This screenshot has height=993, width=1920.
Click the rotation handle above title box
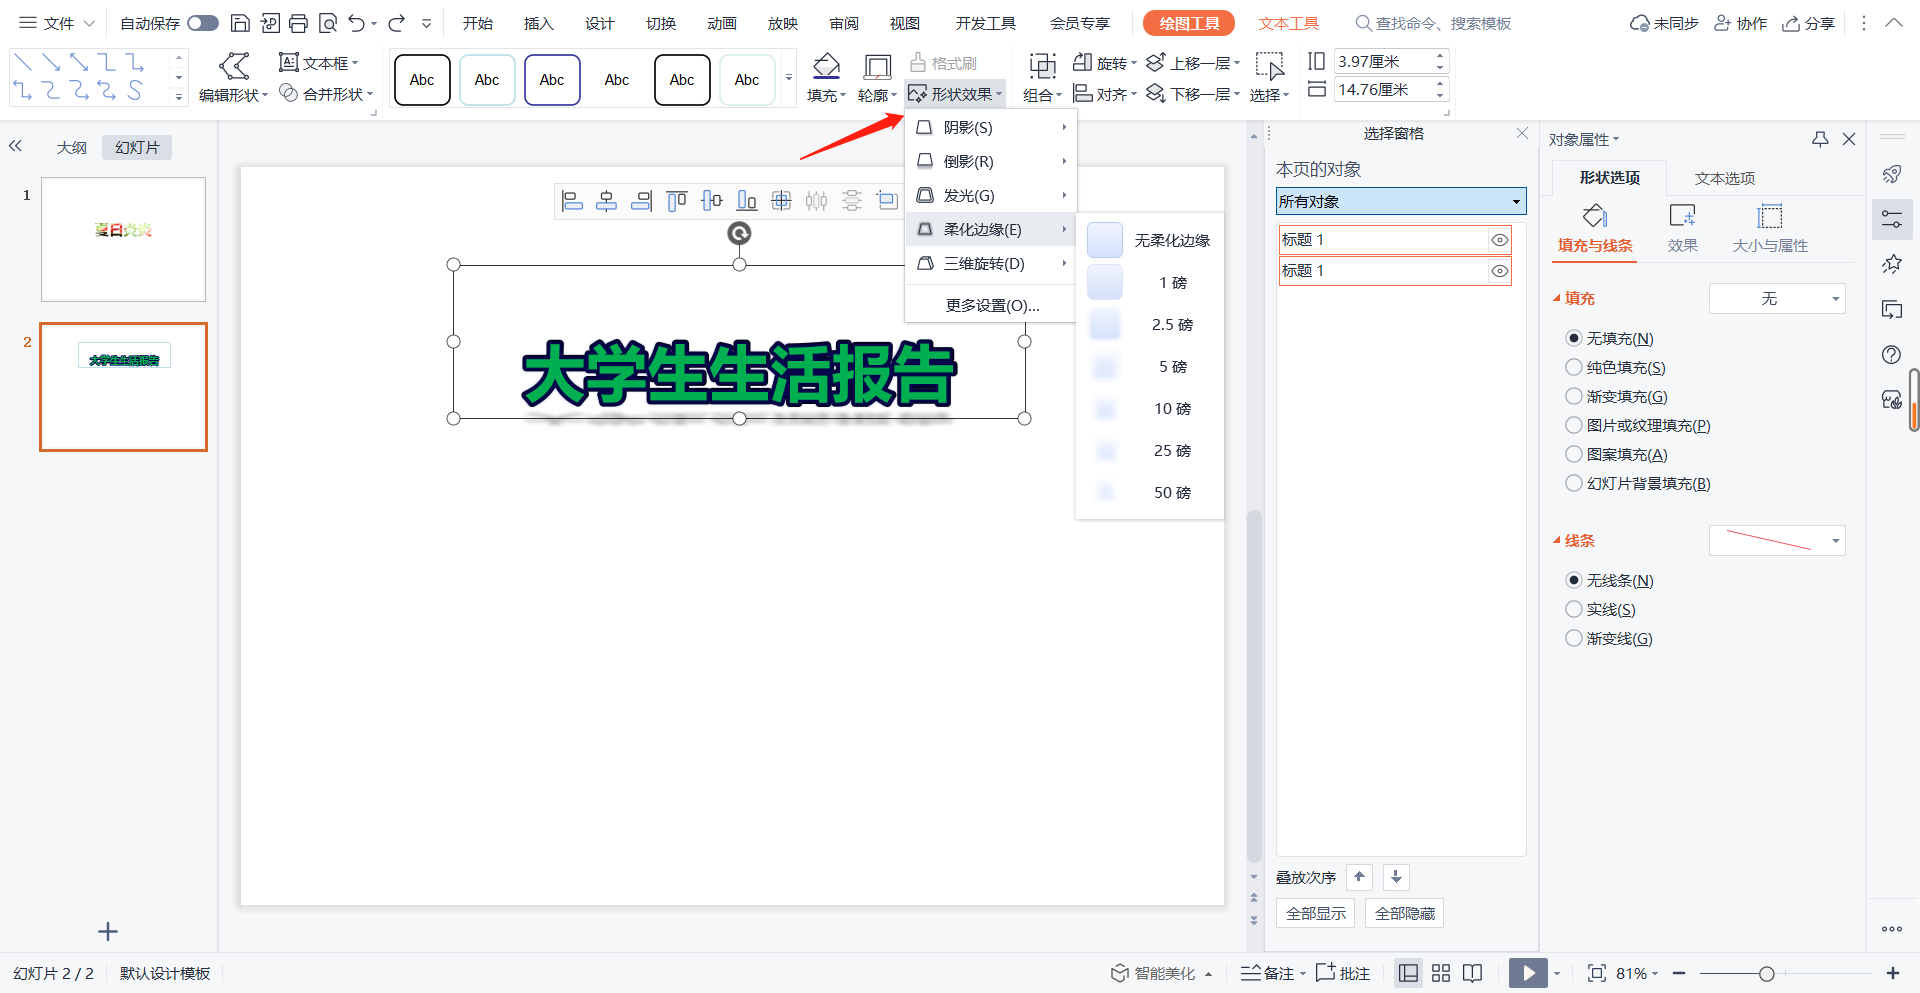(739, 234)
